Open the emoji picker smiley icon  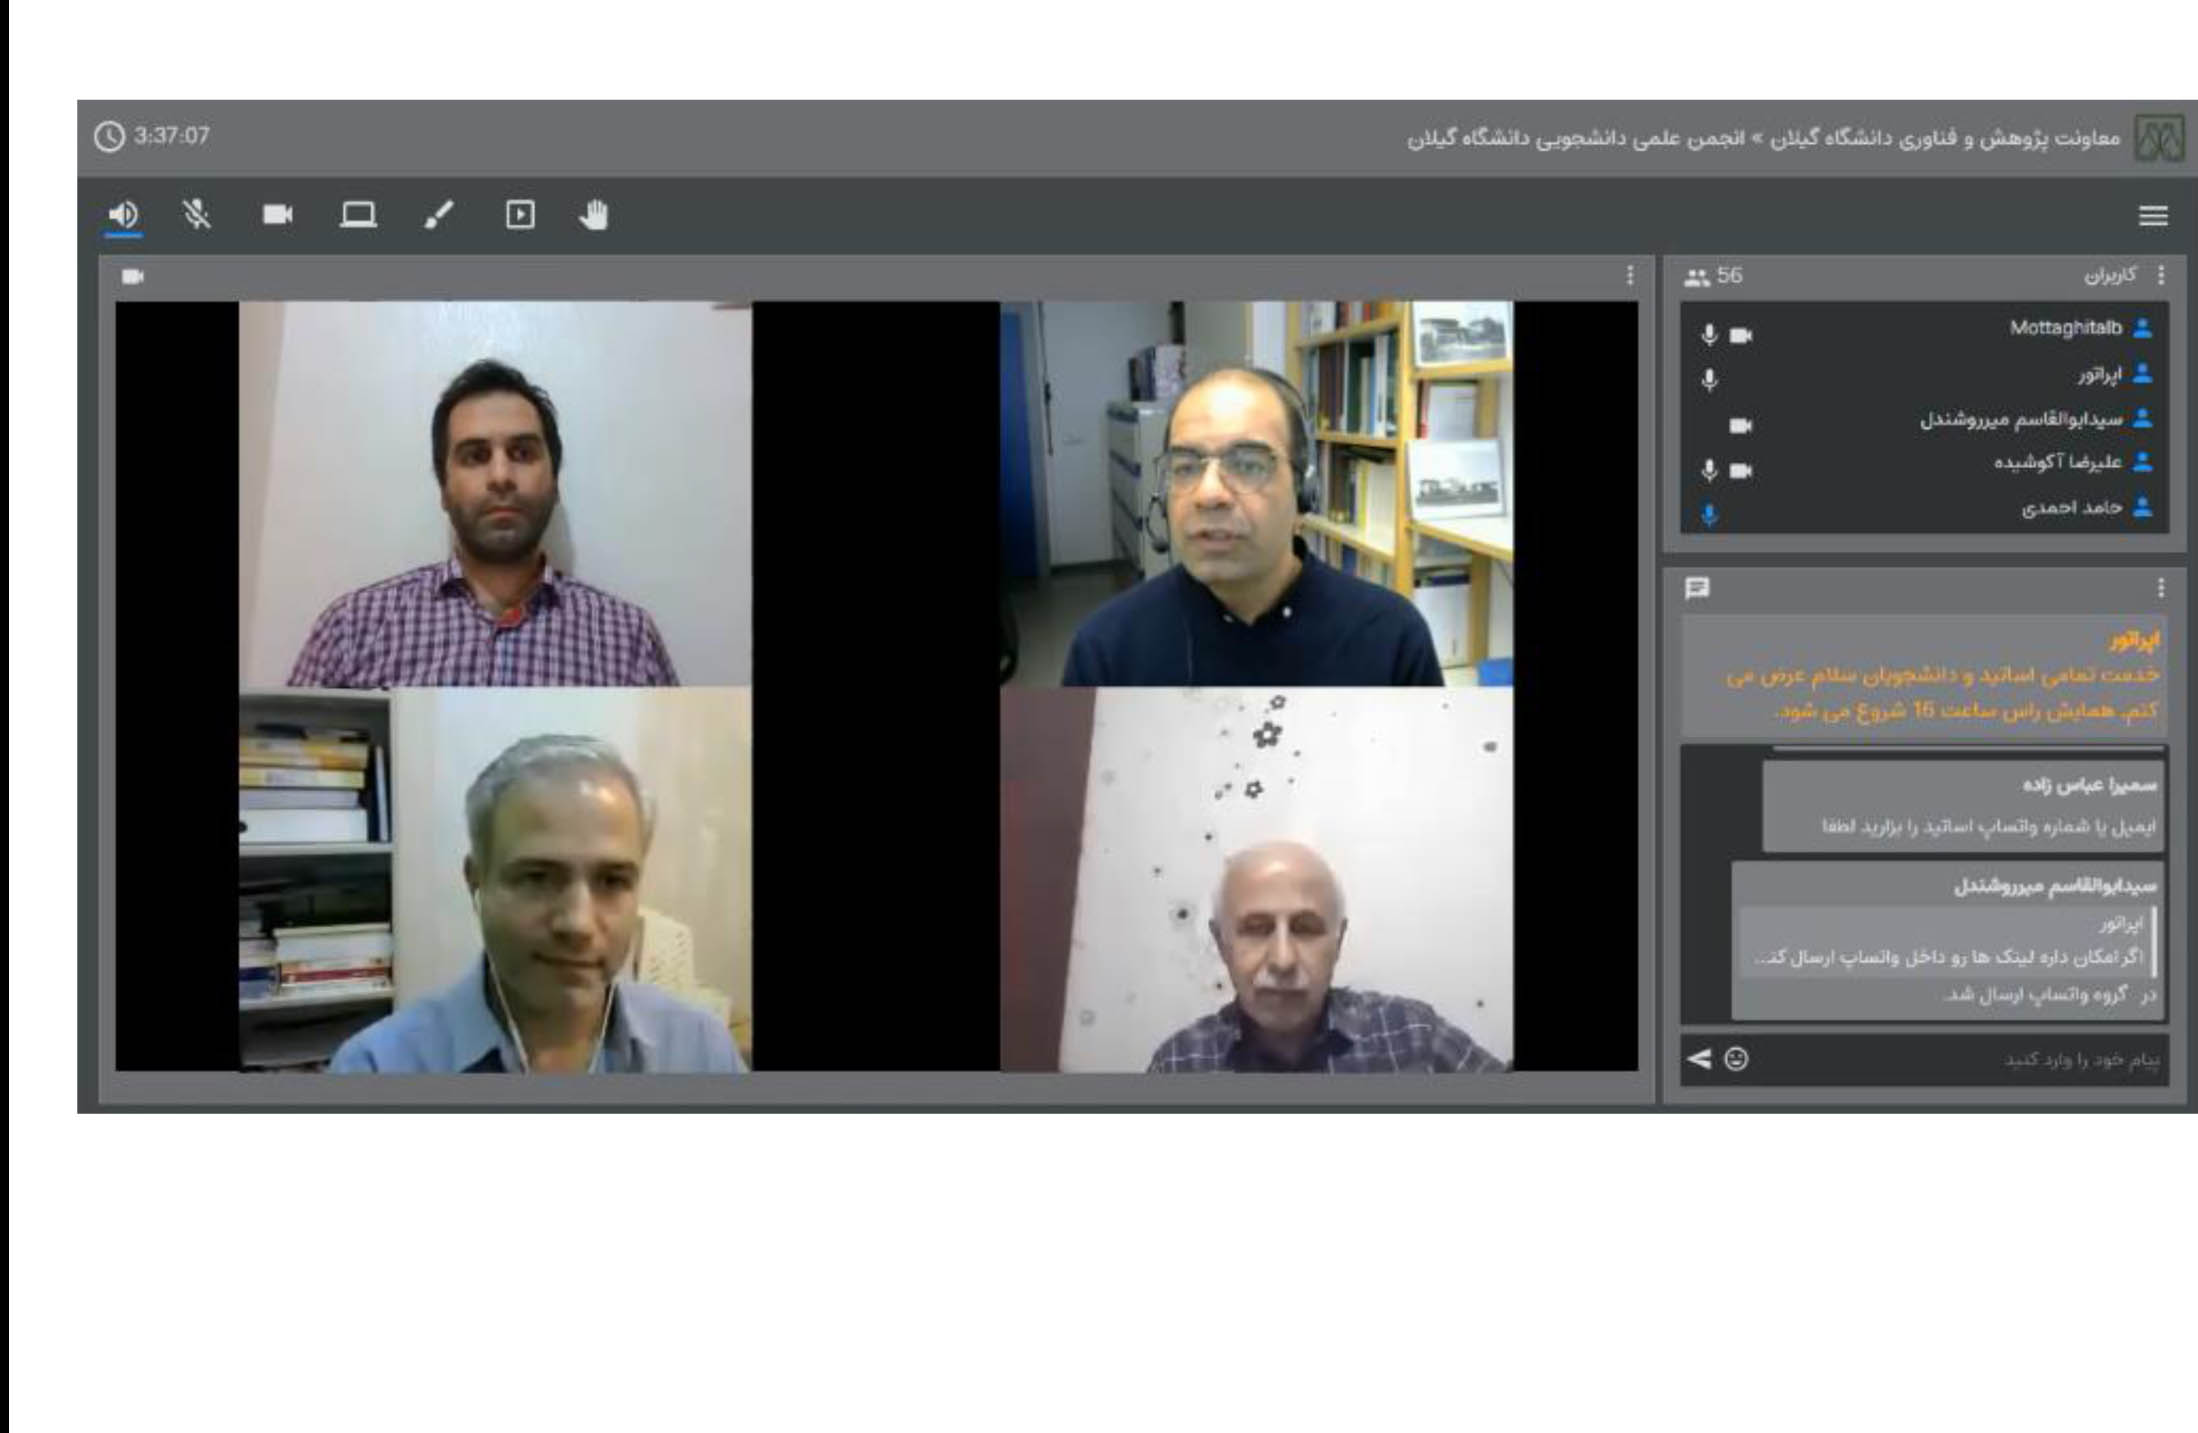[x=1737, y=1058]
